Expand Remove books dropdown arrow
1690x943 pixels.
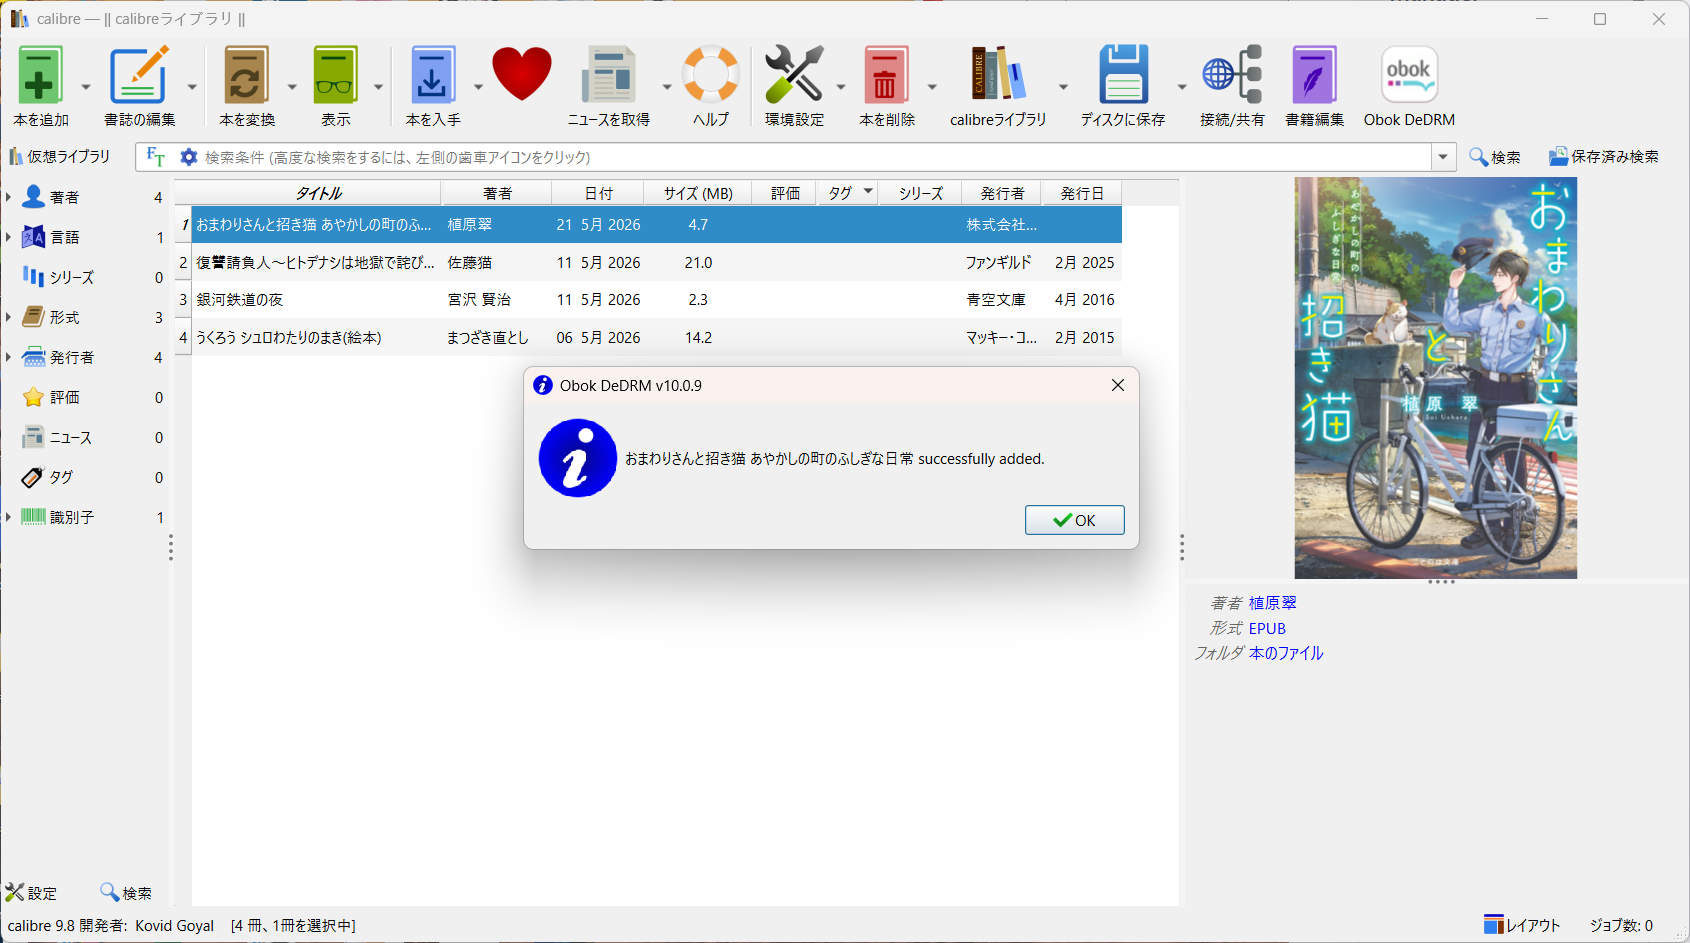(932, 87)
